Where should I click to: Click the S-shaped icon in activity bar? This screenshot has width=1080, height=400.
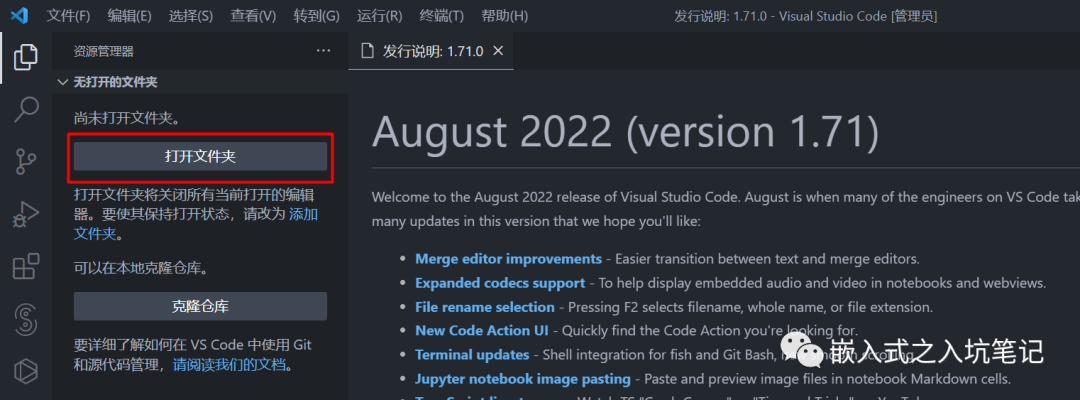26,319
